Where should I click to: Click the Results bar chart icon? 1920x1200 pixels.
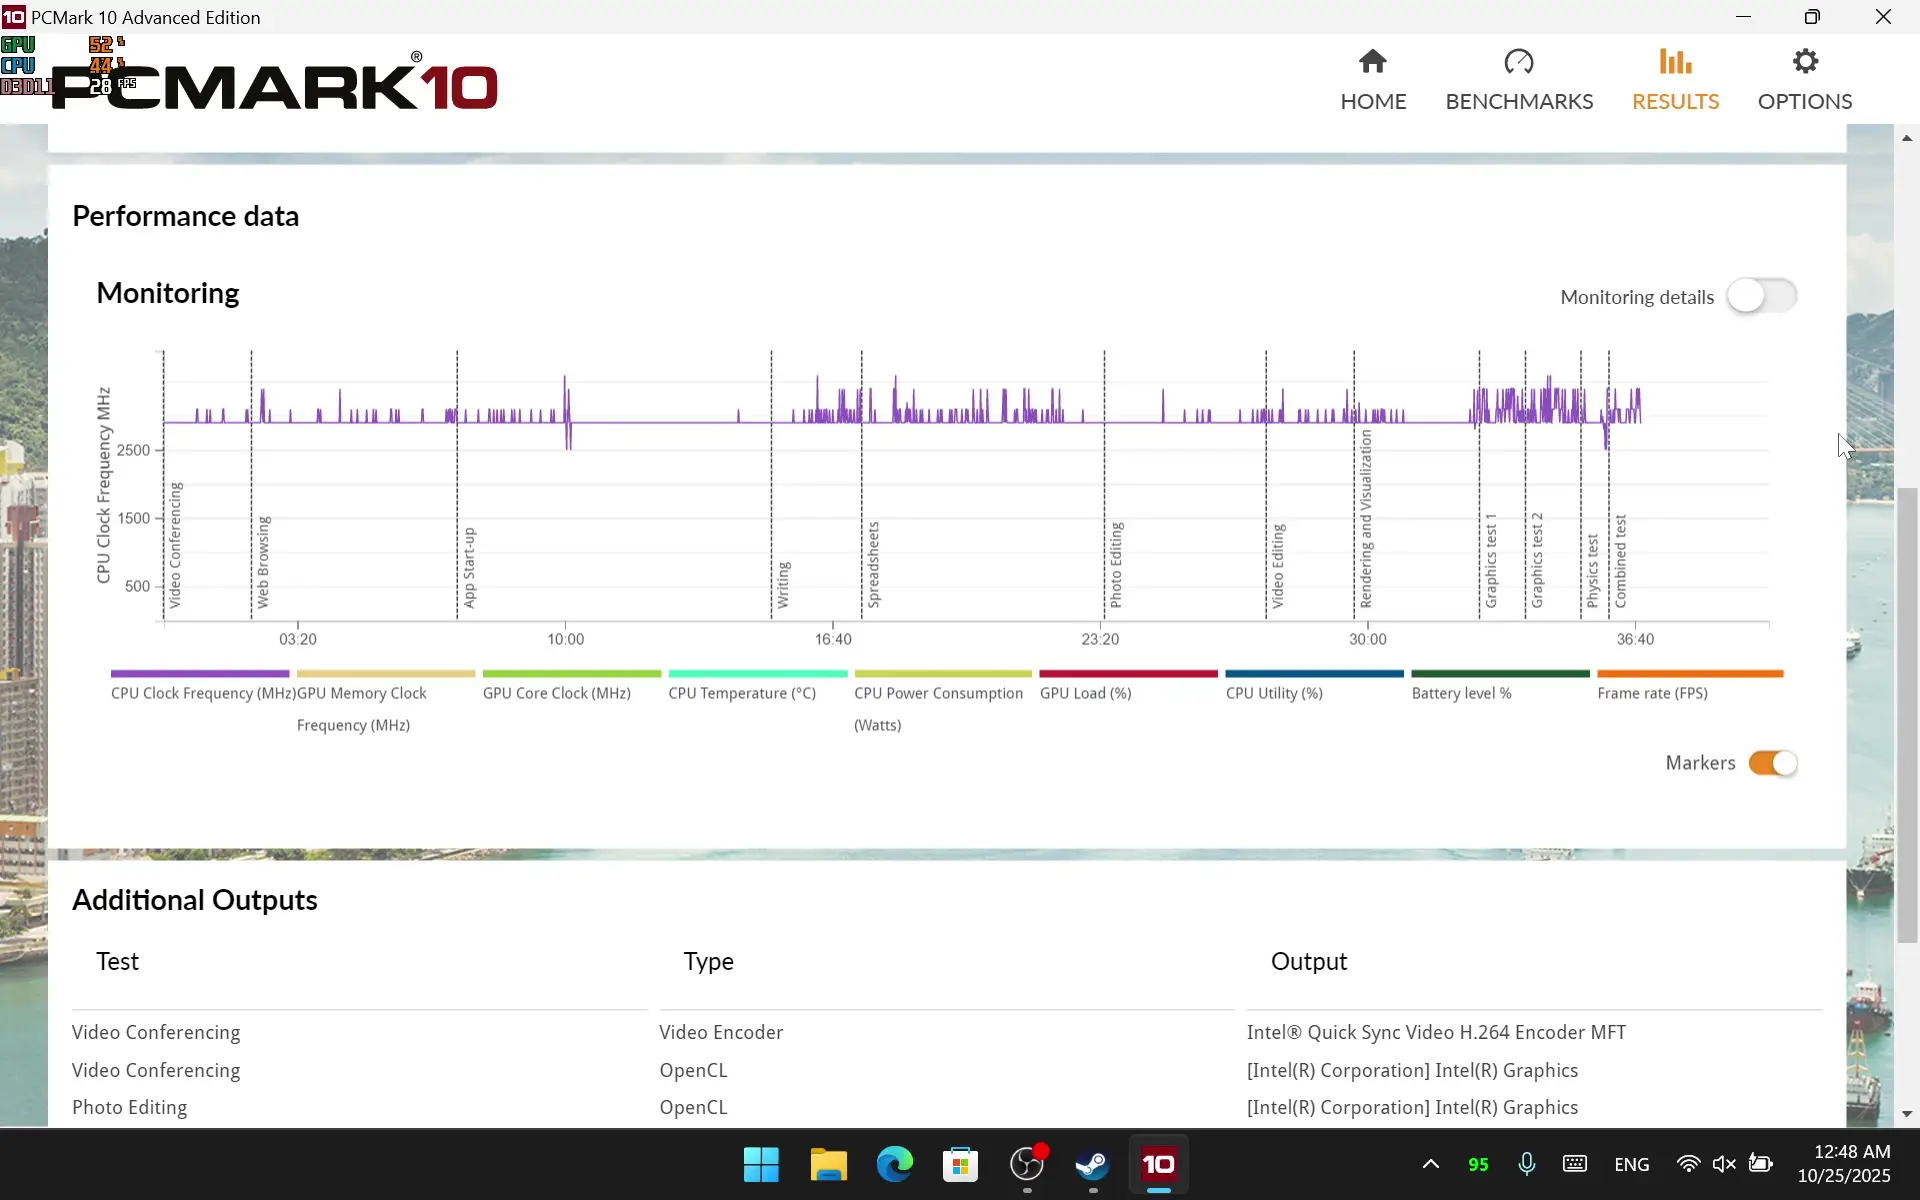1675,62
